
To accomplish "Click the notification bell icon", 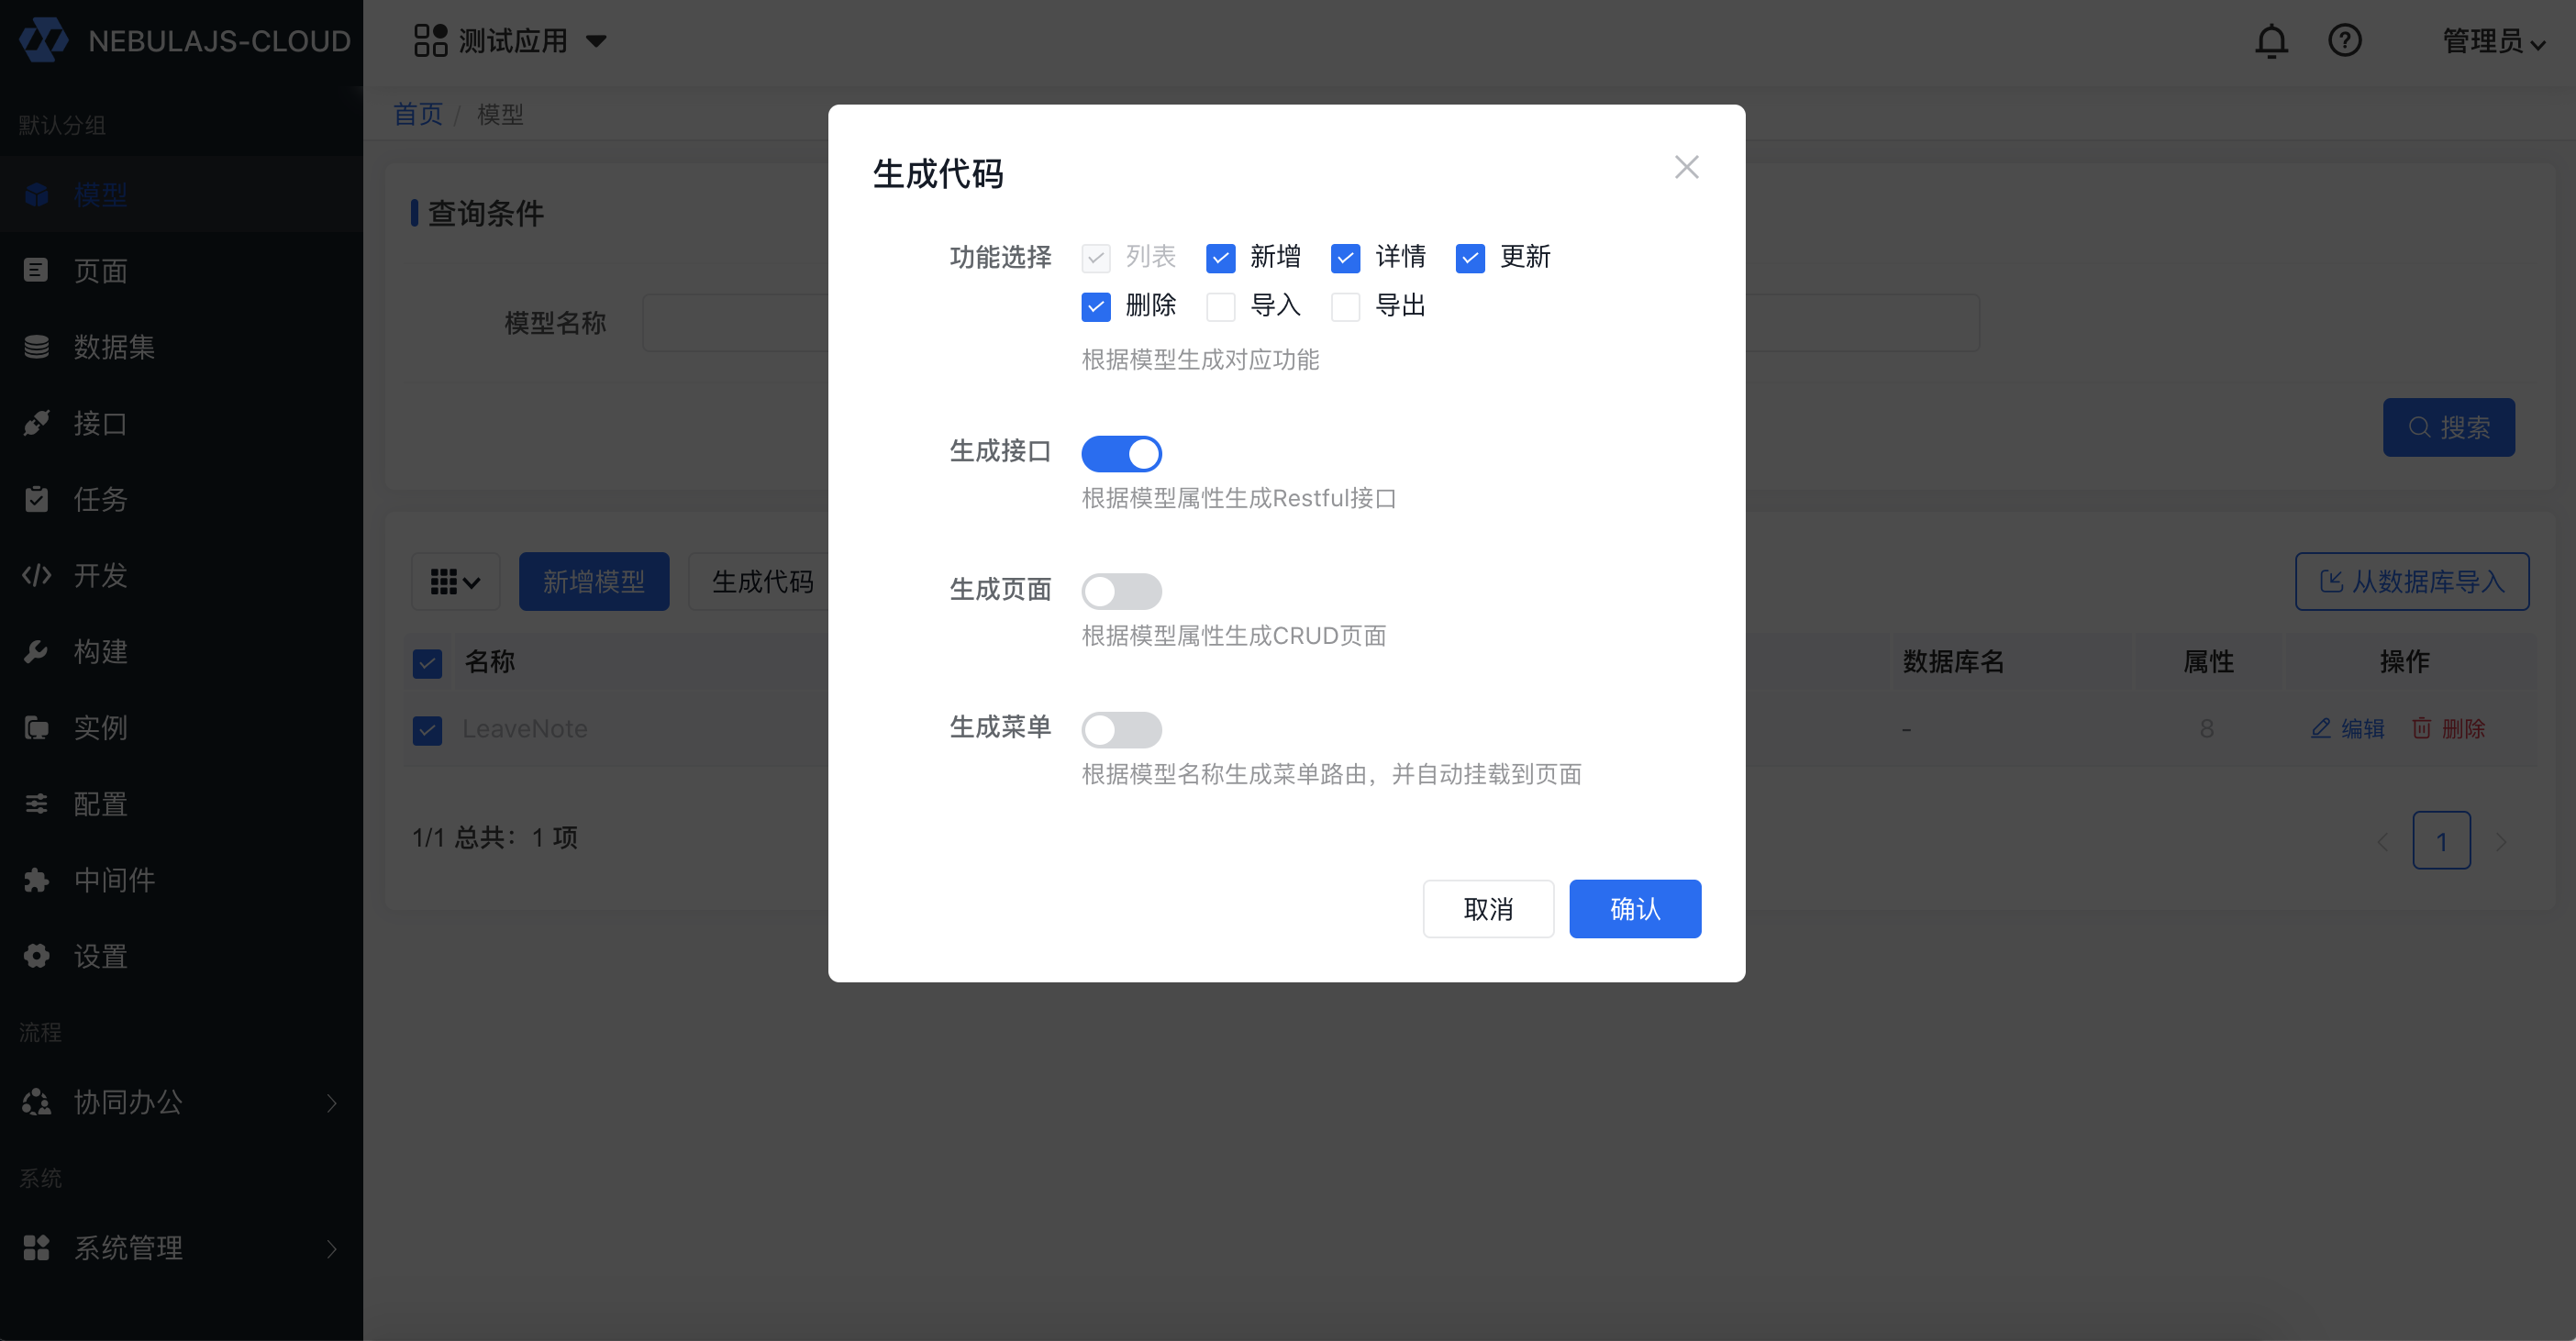I will pos(2271,40).
